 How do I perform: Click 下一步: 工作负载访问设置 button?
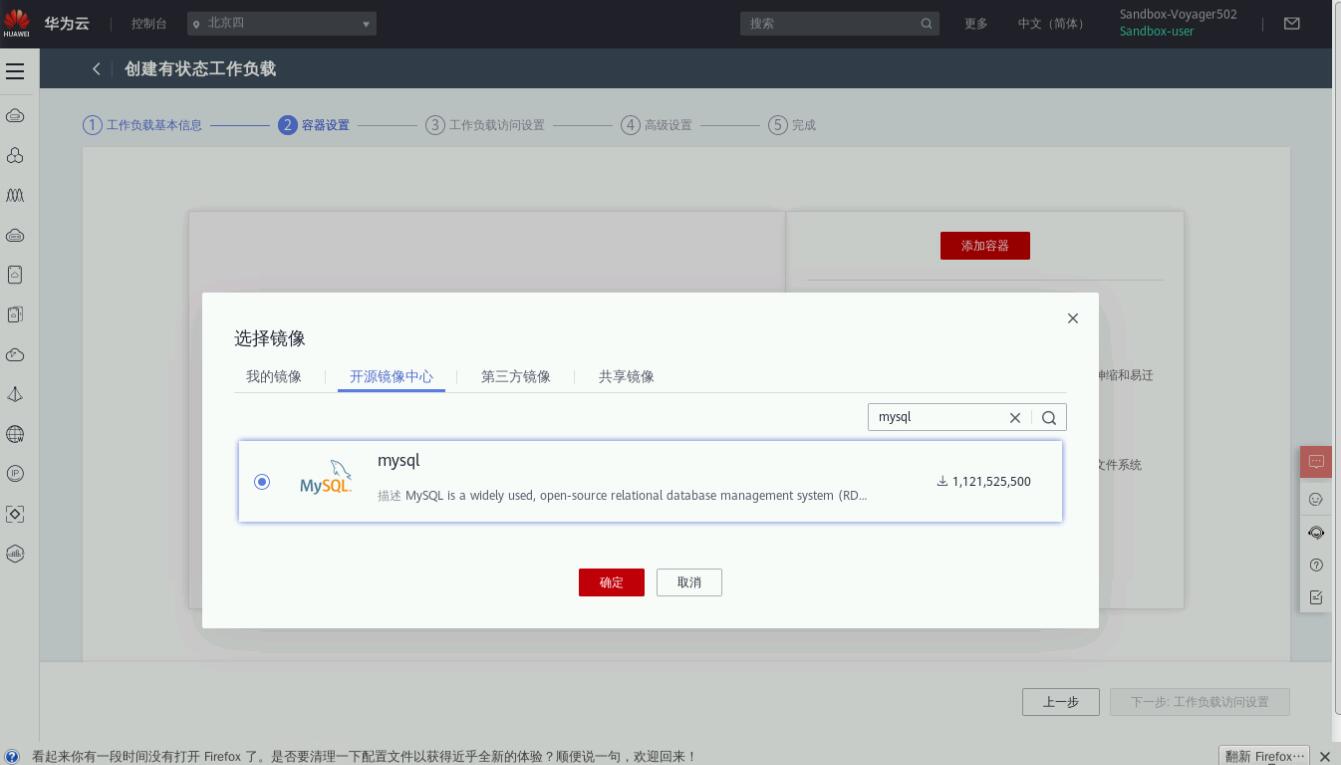pos(1200,702)
